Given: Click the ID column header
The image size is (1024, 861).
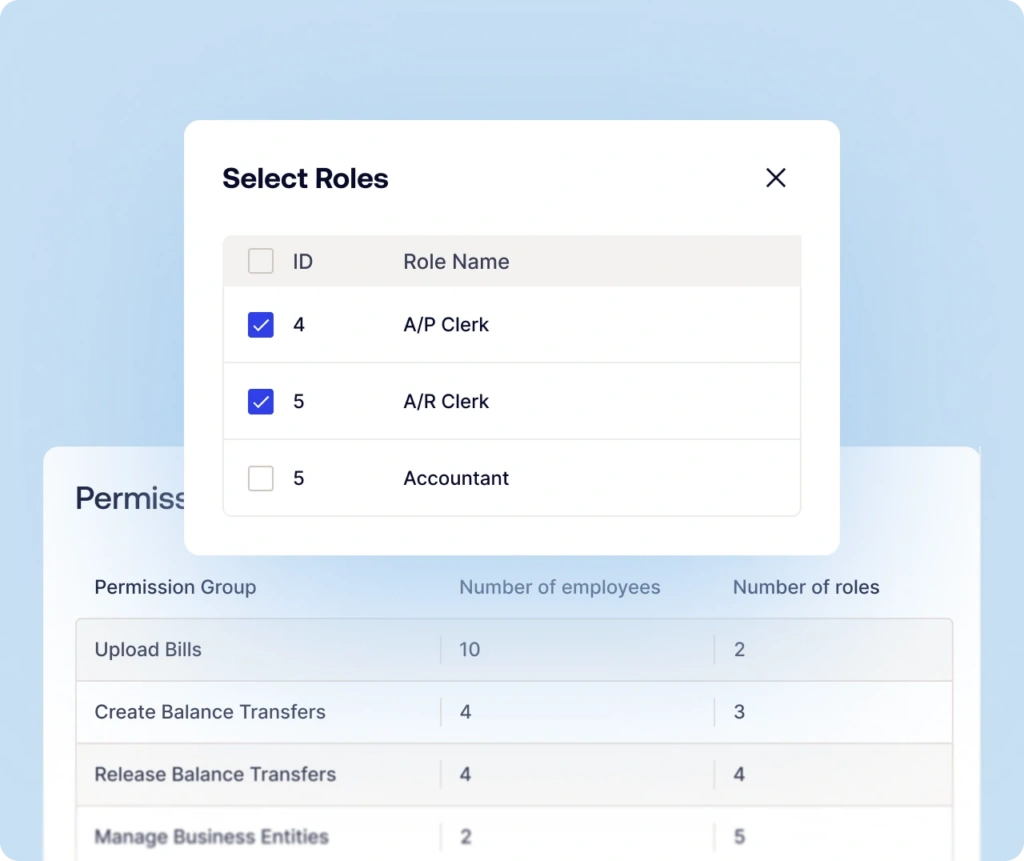Looking at the screenshot, I should click(x=303, y=262).
